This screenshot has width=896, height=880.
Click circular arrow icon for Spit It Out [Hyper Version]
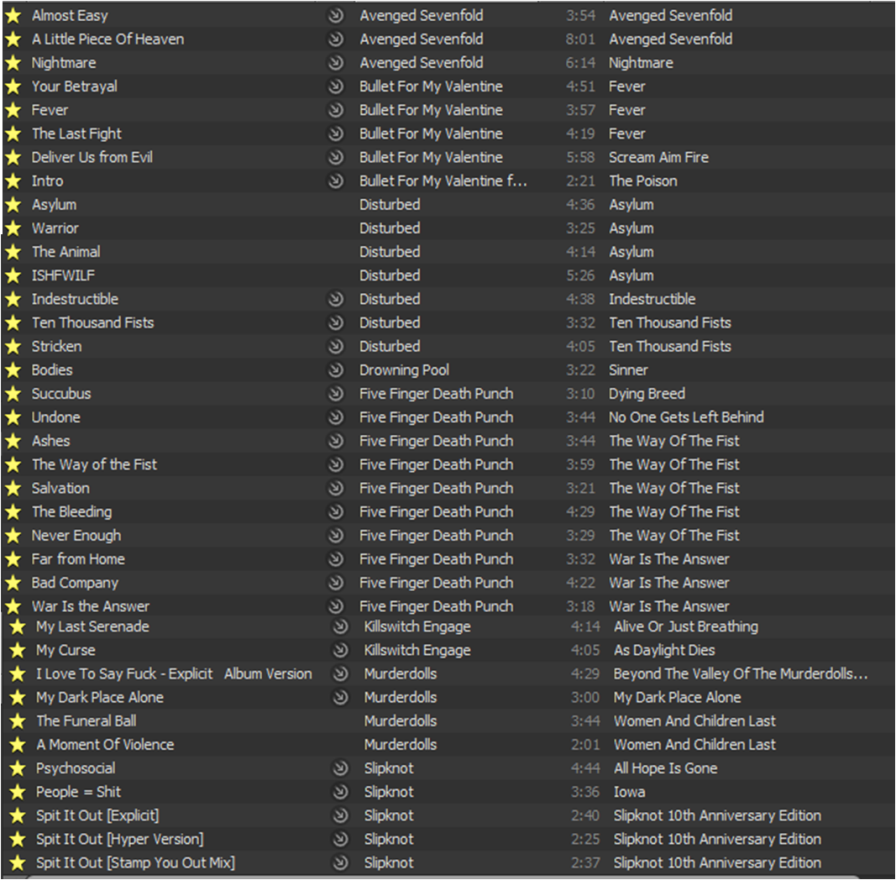point(340,839)
